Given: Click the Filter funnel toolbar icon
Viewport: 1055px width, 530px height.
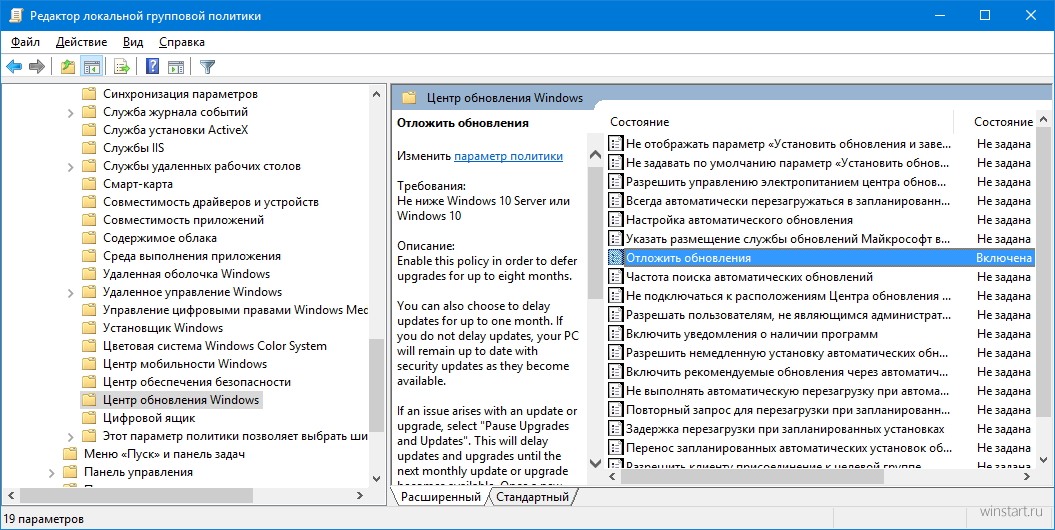Looking at the screenshot, I should point(208,67).
